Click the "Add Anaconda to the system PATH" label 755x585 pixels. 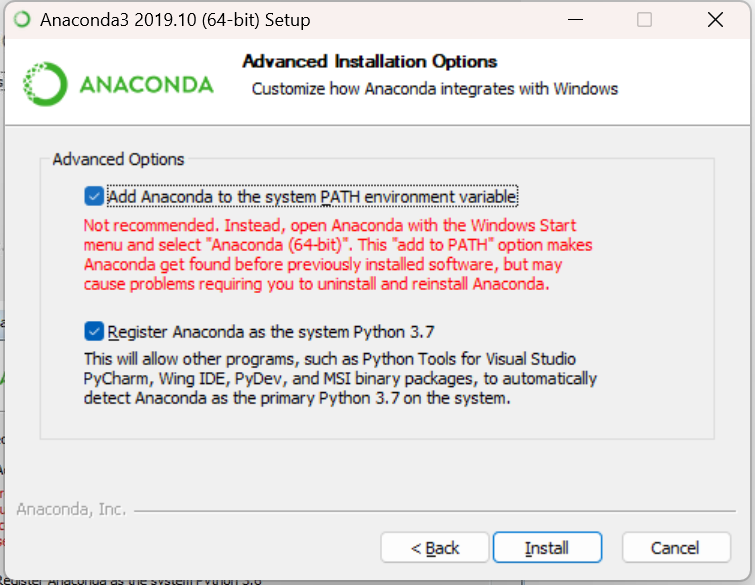click(x=312, y=196)
